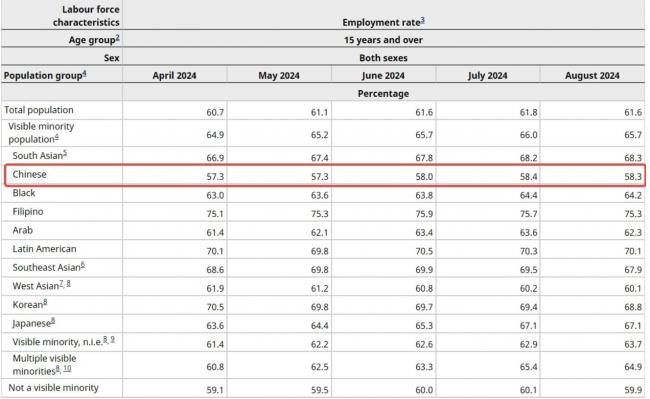Viewport: 650px width, 399px height.
Task: Select the Chinese row label
Action: tap(29, 174)
